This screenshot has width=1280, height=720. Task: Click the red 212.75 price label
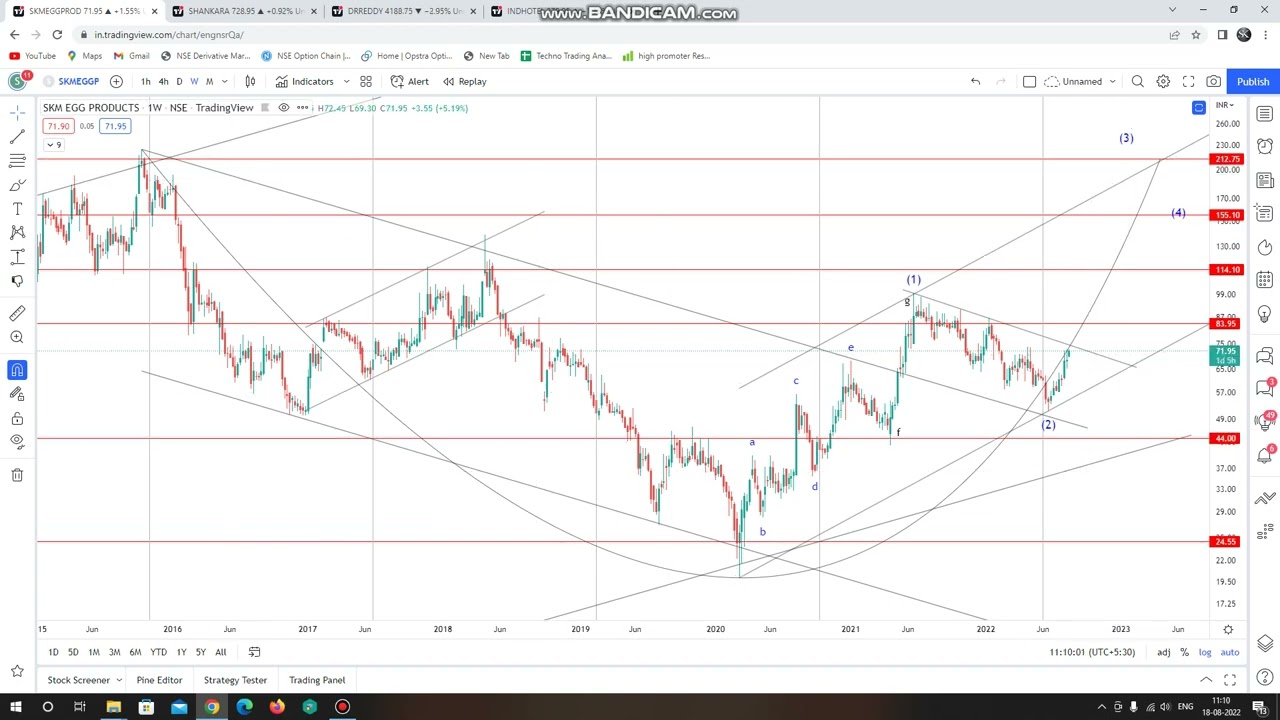1226,159
